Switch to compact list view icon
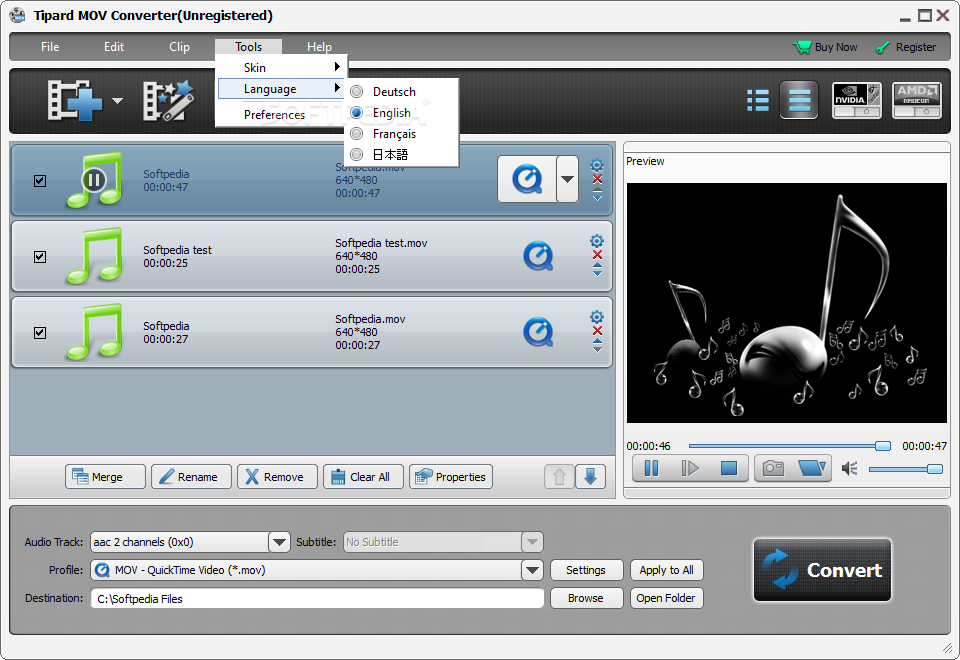 (758, 100)
